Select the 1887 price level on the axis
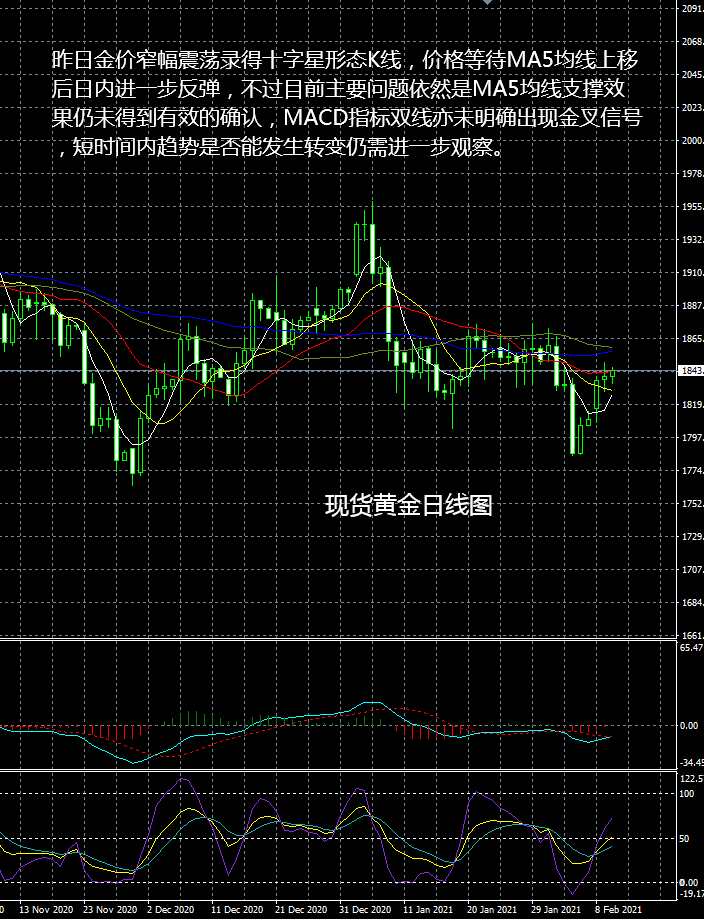704x919 pixels. tap(692, 306)
